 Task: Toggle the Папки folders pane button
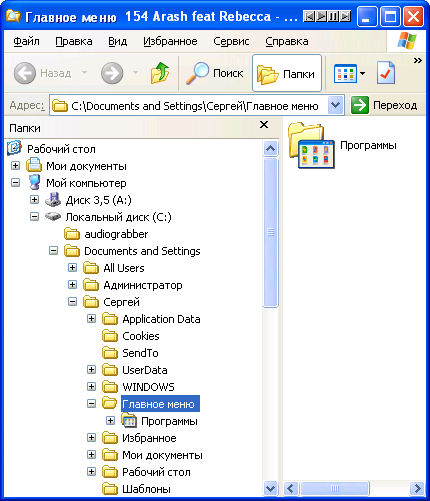pos(287,73)
